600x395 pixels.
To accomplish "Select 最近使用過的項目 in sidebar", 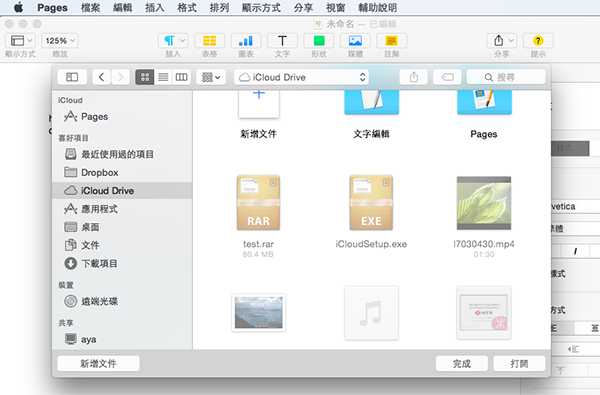I will coord(122,154).
